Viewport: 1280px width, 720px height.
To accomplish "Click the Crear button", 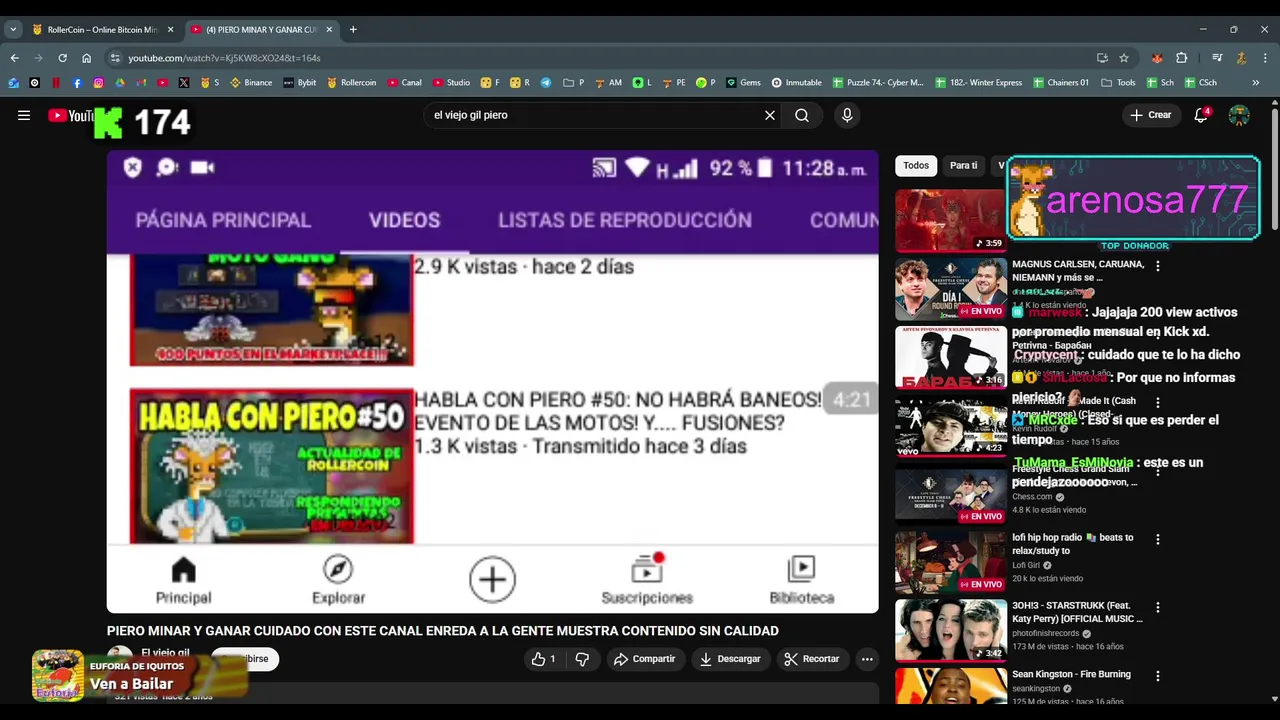I will [1151, 115].
